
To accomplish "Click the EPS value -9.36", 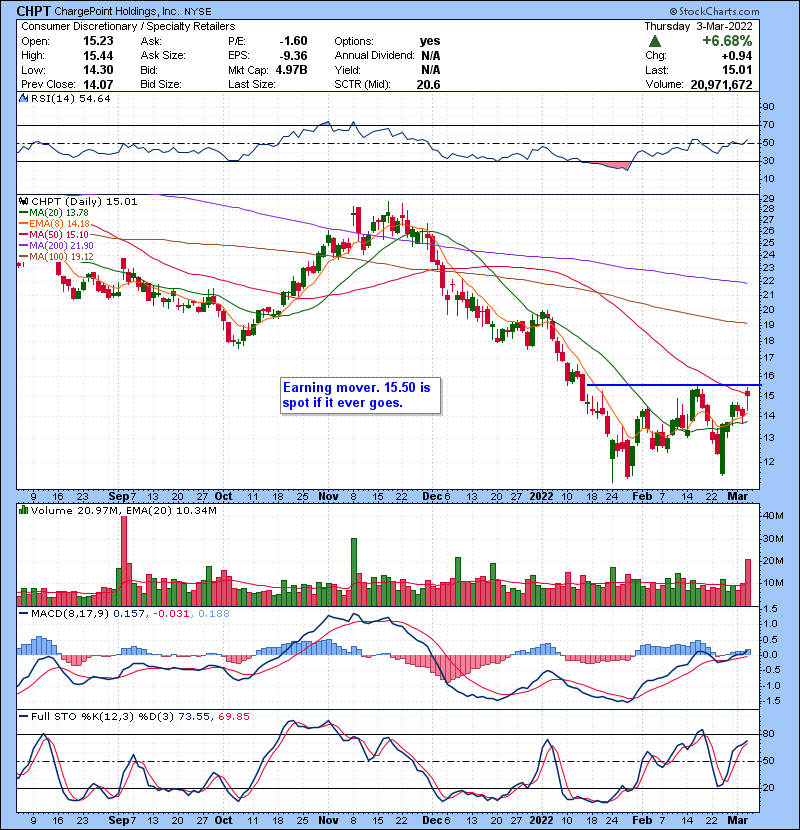I will coord(293,56).
